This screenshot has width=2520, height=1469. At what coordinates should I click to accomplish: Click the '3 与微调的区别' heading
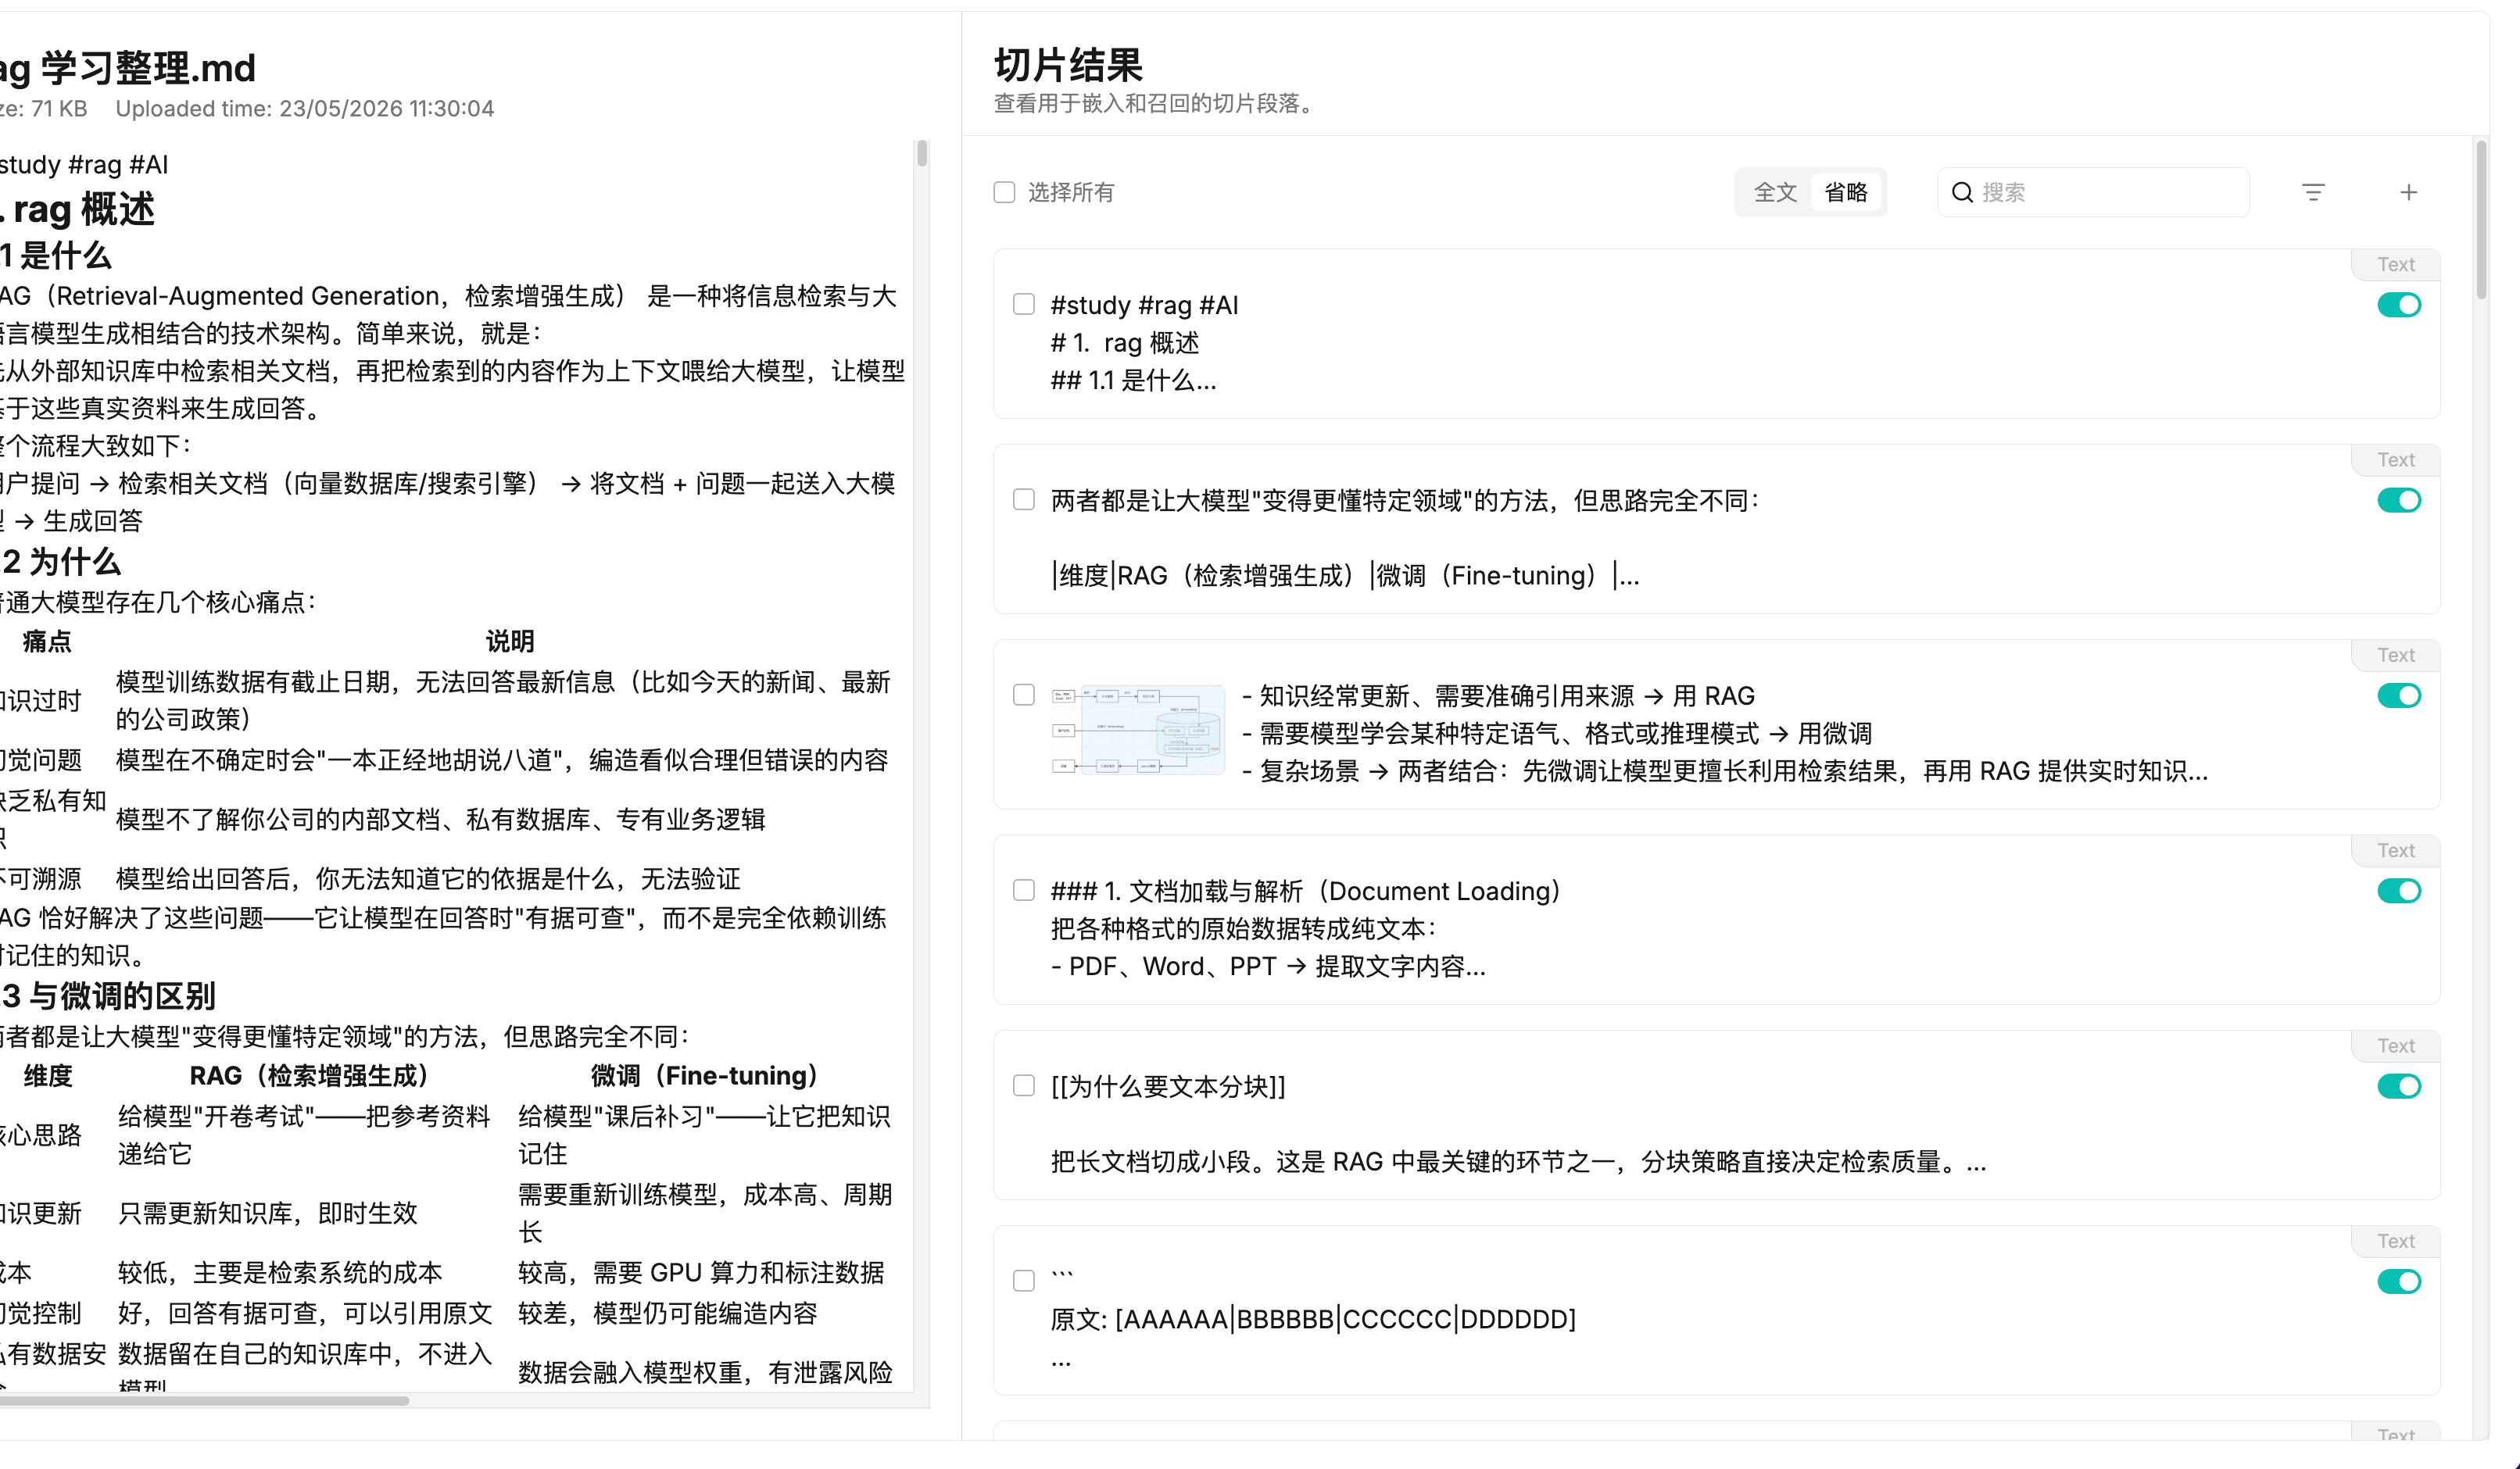108,996
